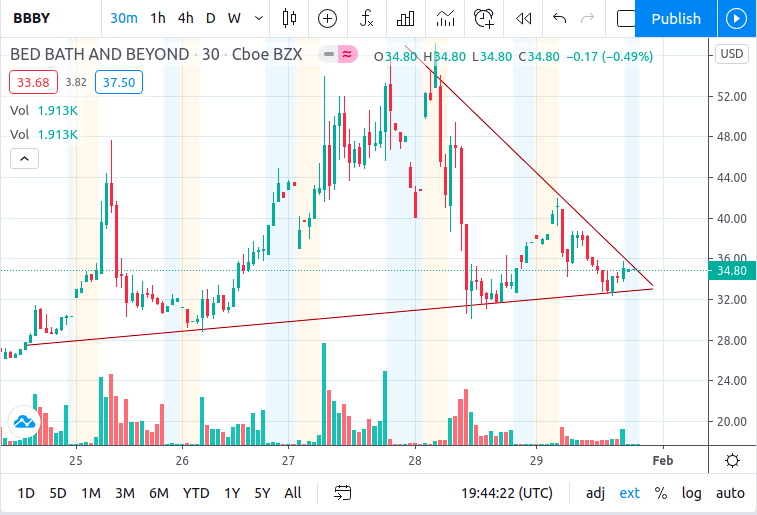The height and width of the screenshot is (515, 757).
Task: Expand the timeframe interval dropdown
Action: click(259, 18)
